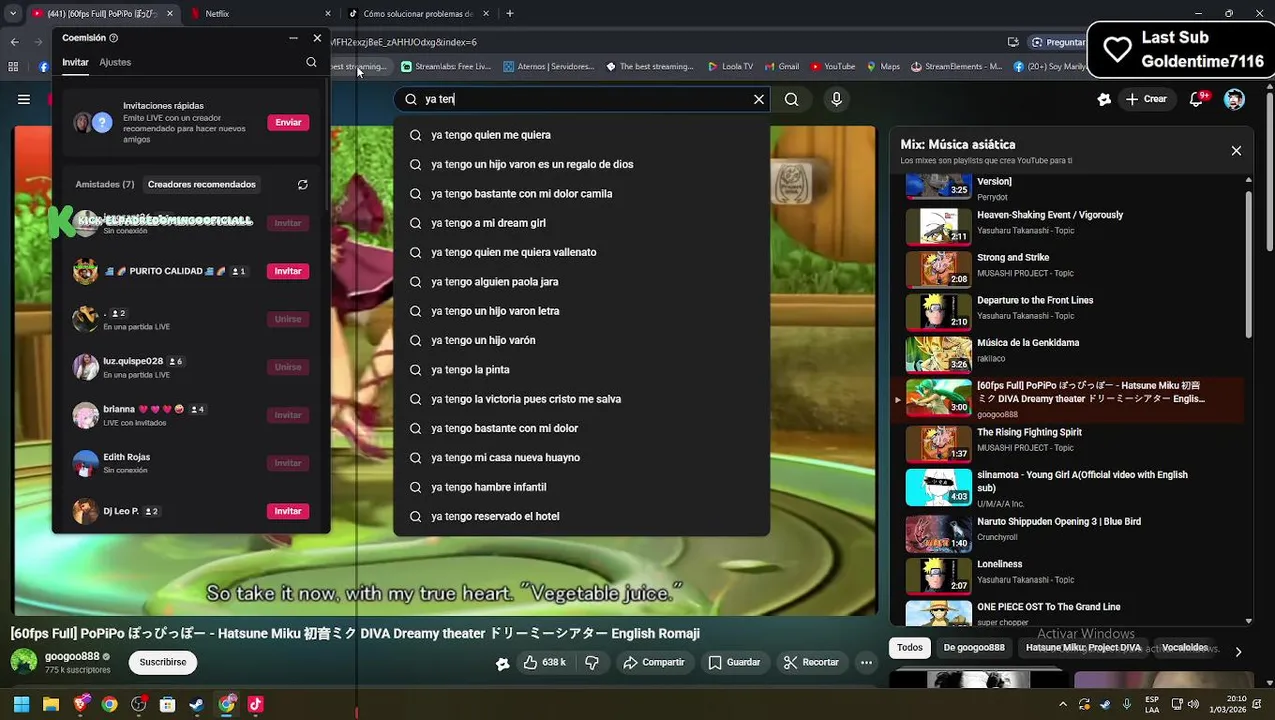Image resolution: width=1275 pixels, height=720 pixels.
Task: Clear the YouTube search box with the X
Action: [x=759, y=99]
